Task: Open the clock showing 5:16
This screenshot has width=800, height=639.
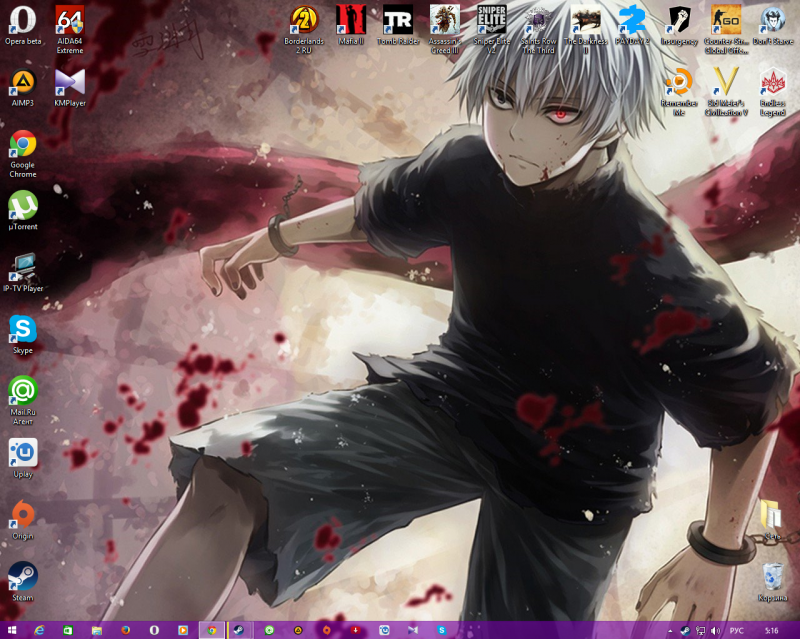Action: (771, 631)
